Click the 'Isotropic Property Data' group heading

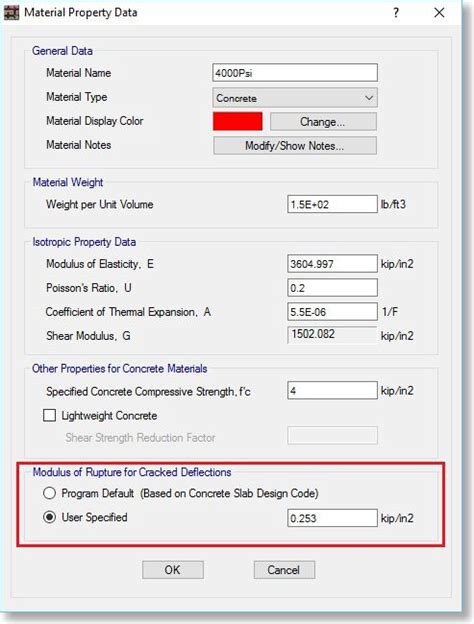pos(84,242)
